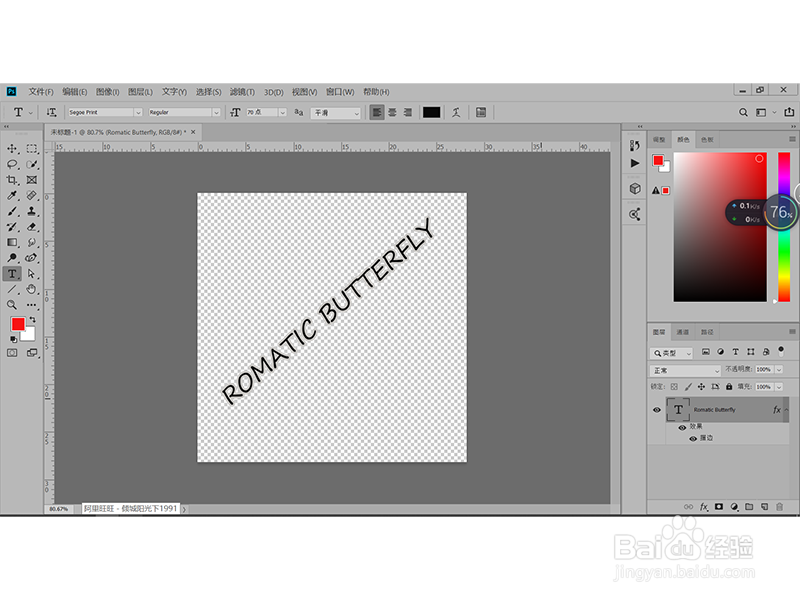
Task: Open the History panel icon
Action: pos(635,146)
